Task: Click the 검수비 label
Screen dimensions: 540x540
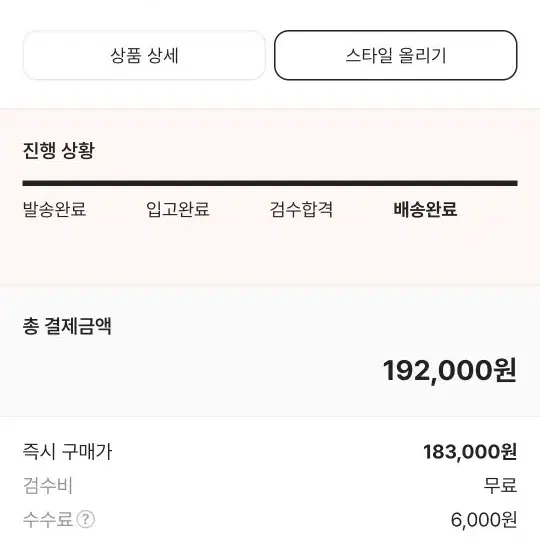Action: click(48, 486)
